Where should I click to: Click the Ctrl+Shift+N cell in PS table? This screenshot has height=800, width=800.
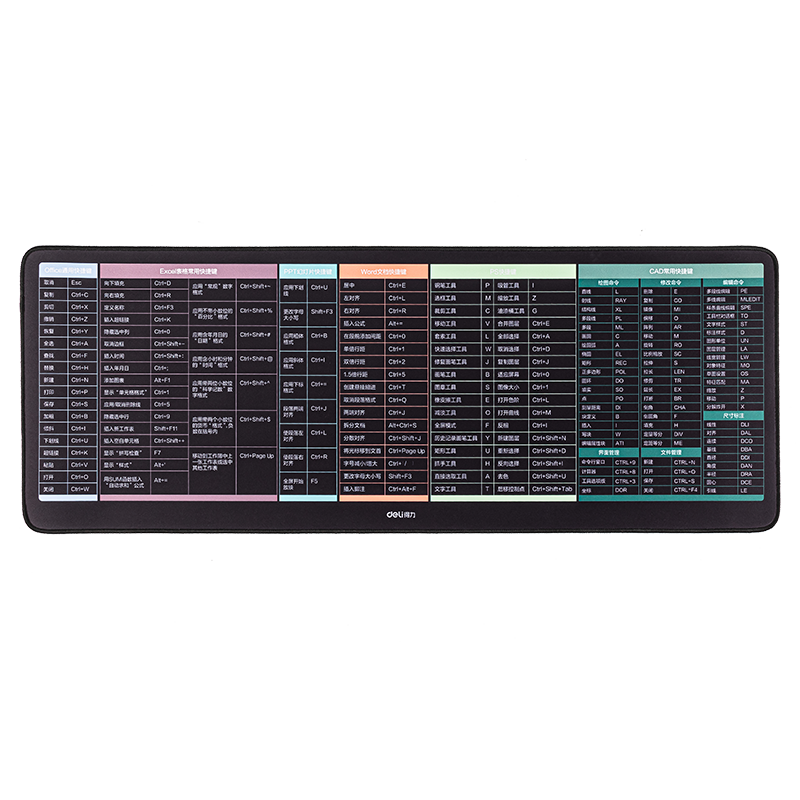(x=553, y=438)
